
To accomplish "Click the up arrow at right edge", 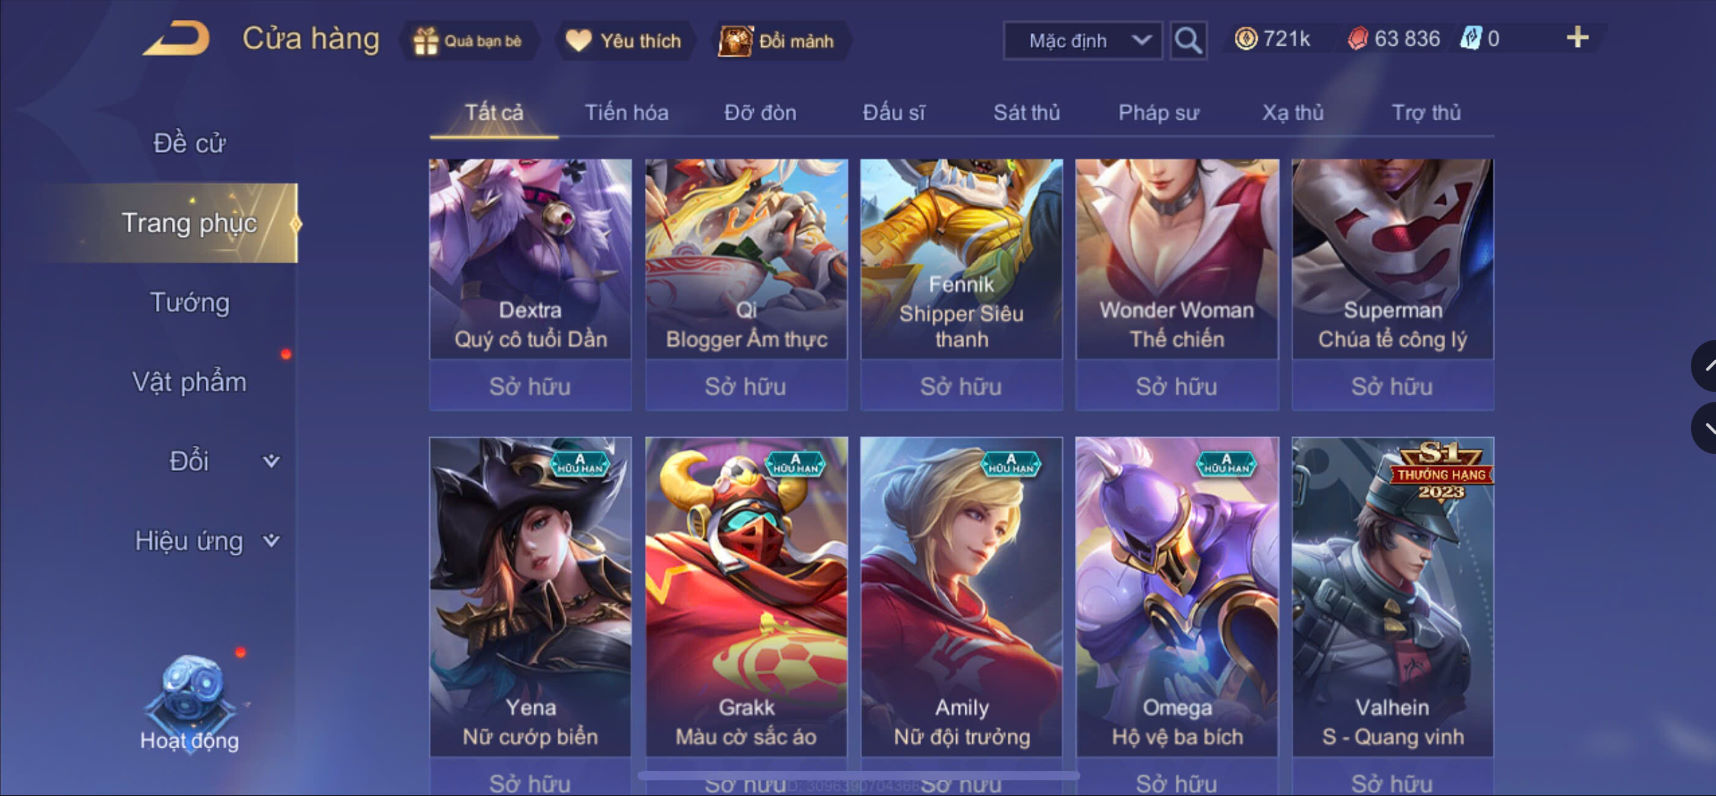I will (x=1705, y=366).
